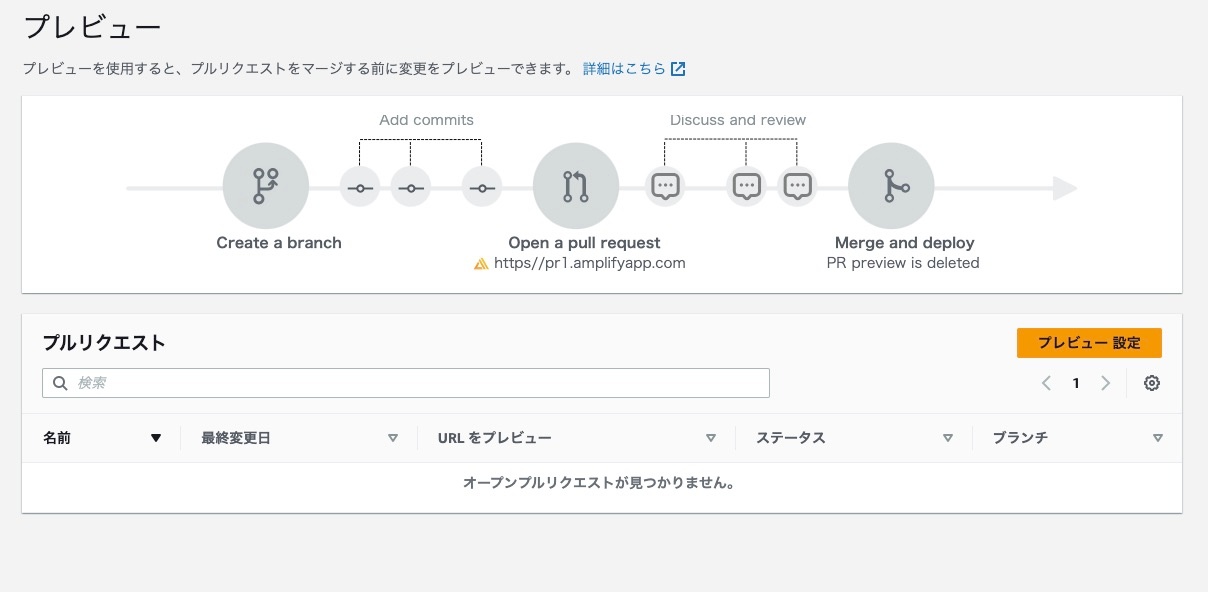This screenshot has height=592, width=1208.
Task: Go to previous page arrow
Action: coord(1046,383)
